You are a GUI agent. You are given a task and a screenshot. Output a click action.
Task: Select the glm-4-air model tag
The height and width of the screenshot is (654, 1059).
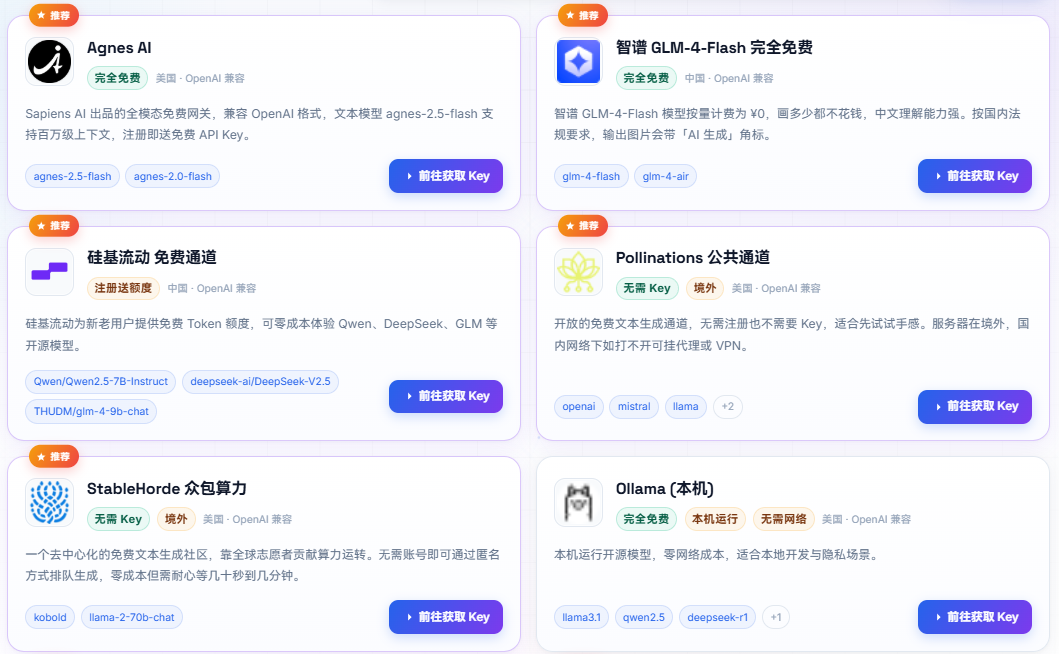click(665, 176)
